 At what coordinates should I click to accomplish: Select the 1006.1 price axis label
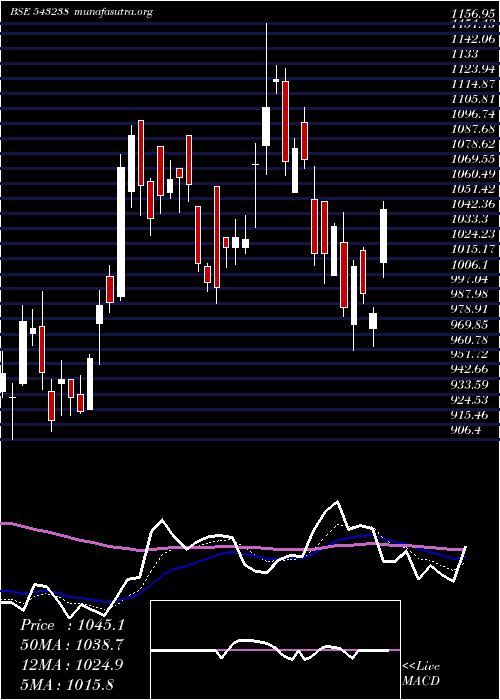[469, 264]
